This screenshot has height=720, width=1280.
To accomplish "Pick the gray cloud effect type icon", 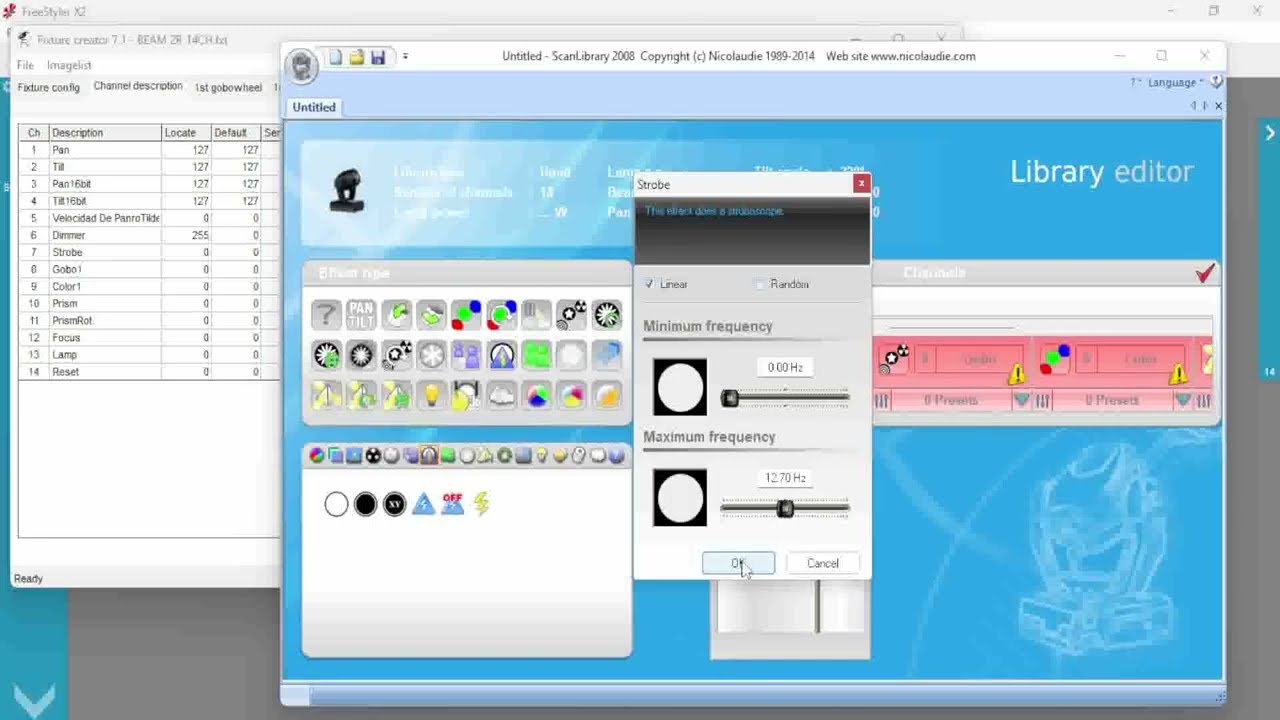I will click(x=501, y=396).
